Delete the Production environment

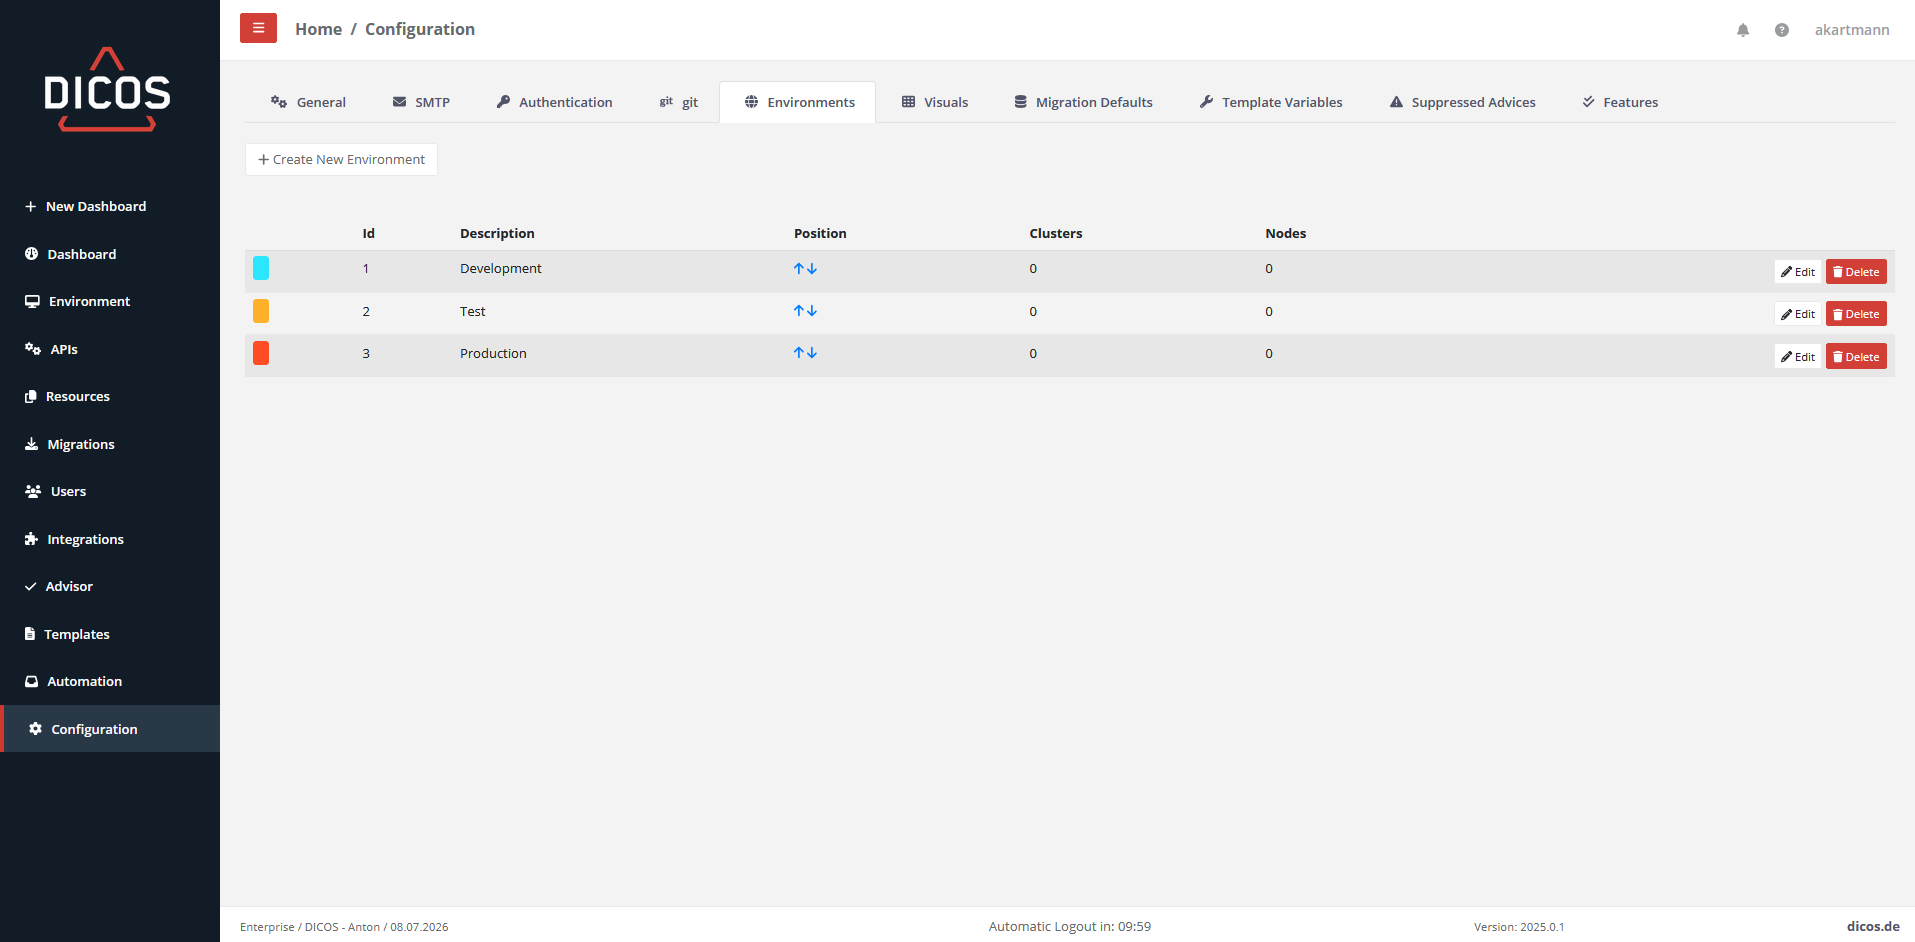[x=1856, y=357]
